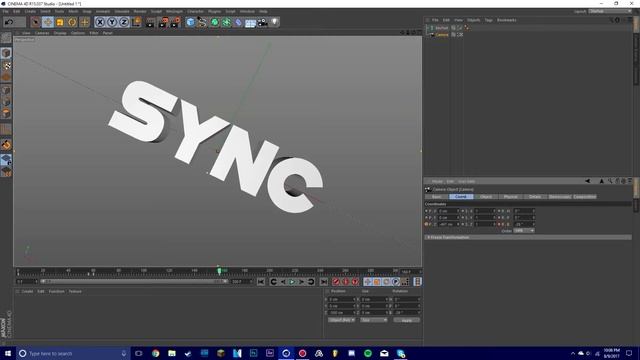Switch to Polygons mode in left palette
The image size is (640, 360).
tap(6, 113)
